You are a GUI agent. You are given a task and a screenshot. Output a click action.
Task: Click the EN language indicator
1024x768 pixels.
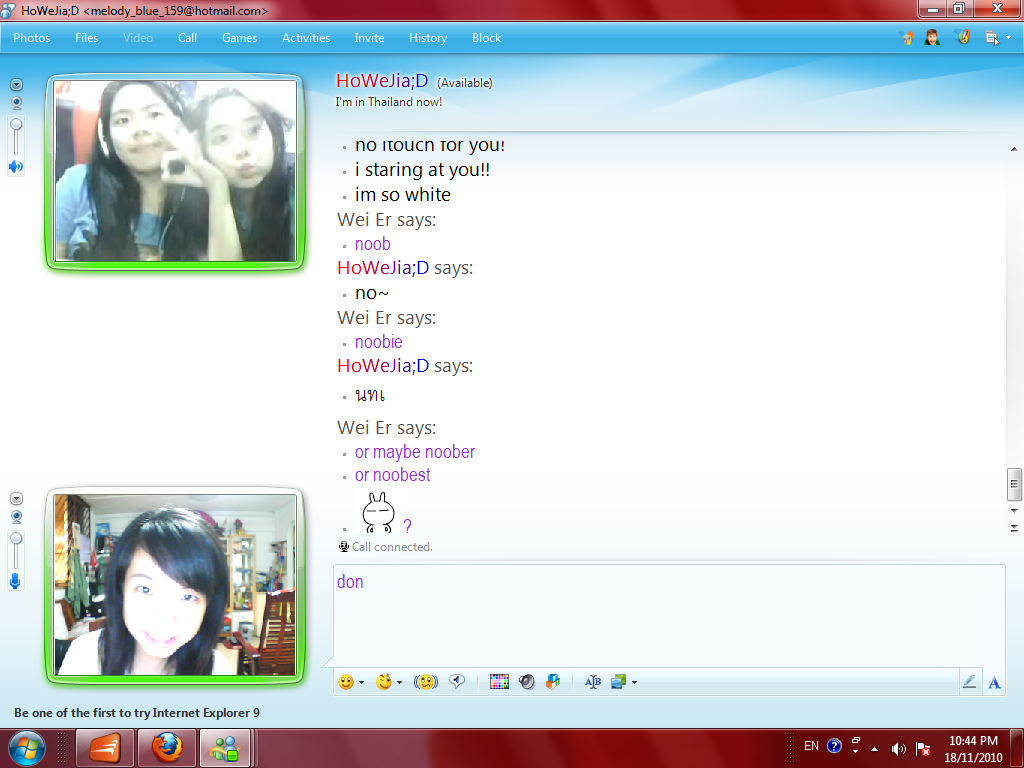(x=811, y=746)
